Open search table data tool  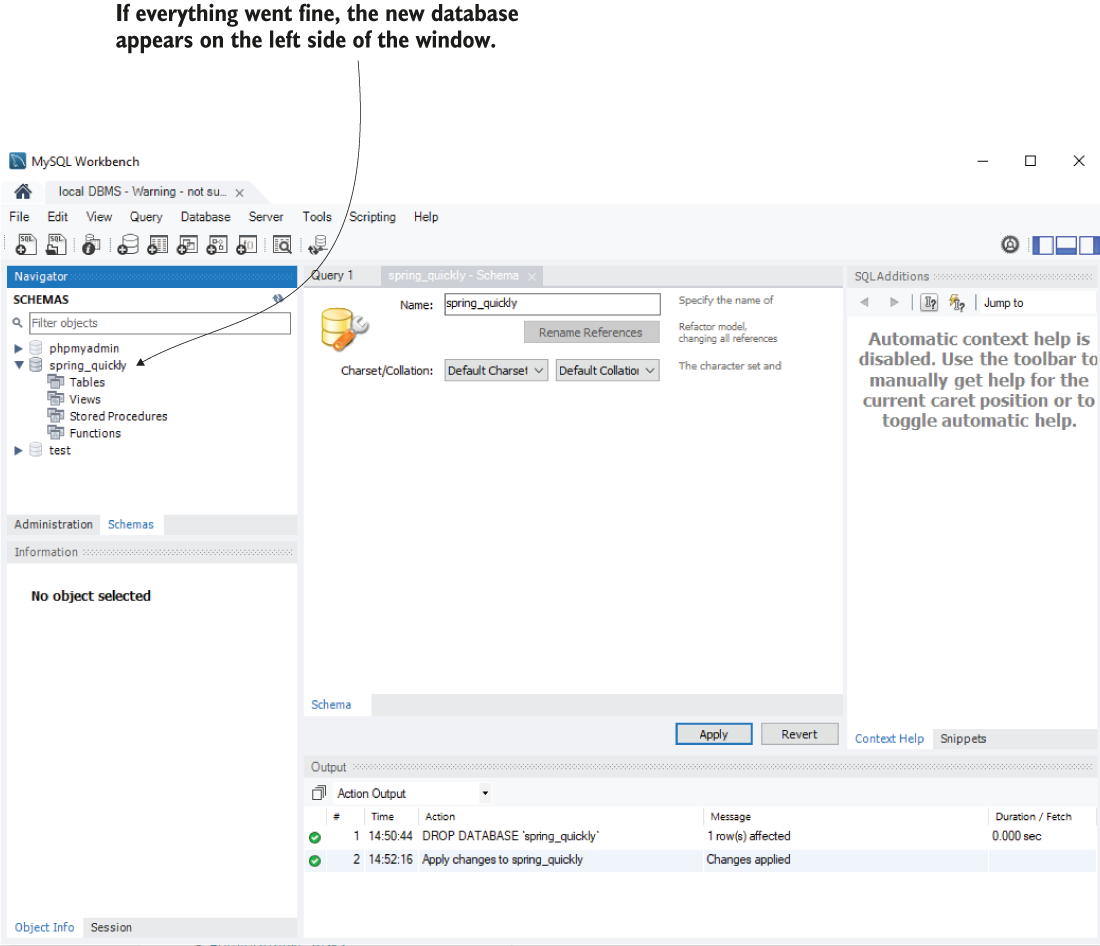(x=282, y=245)
